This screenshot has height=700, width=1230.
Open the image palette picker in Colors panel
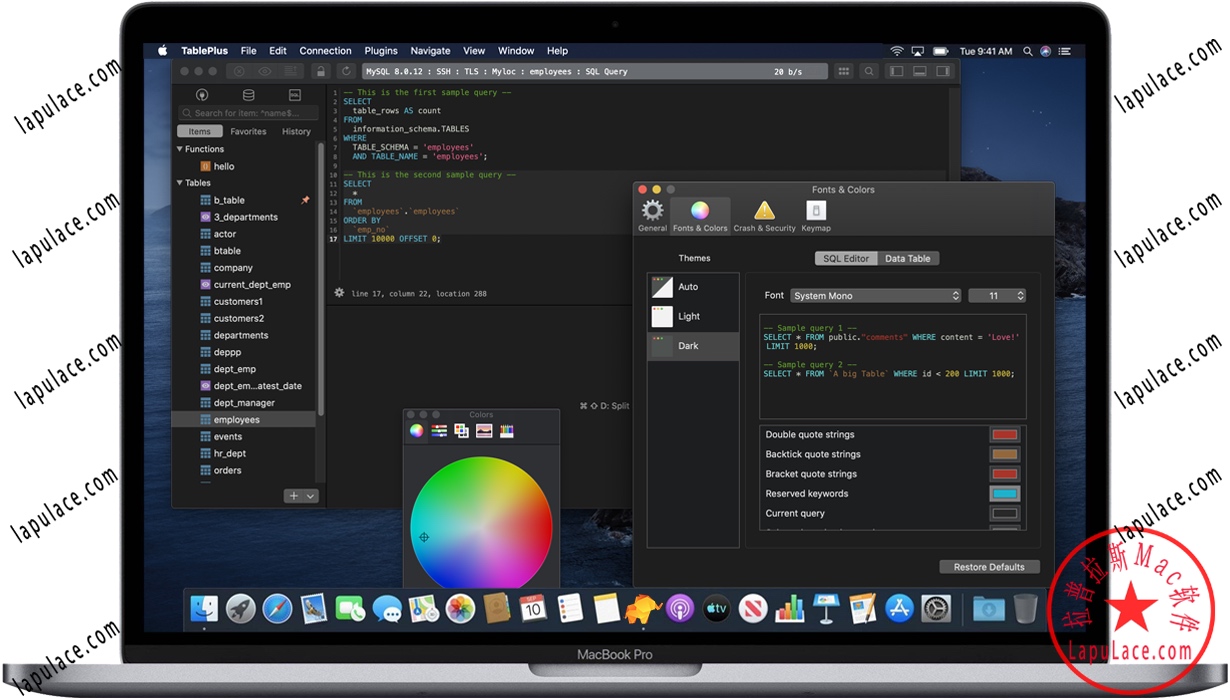pos(483,430)
